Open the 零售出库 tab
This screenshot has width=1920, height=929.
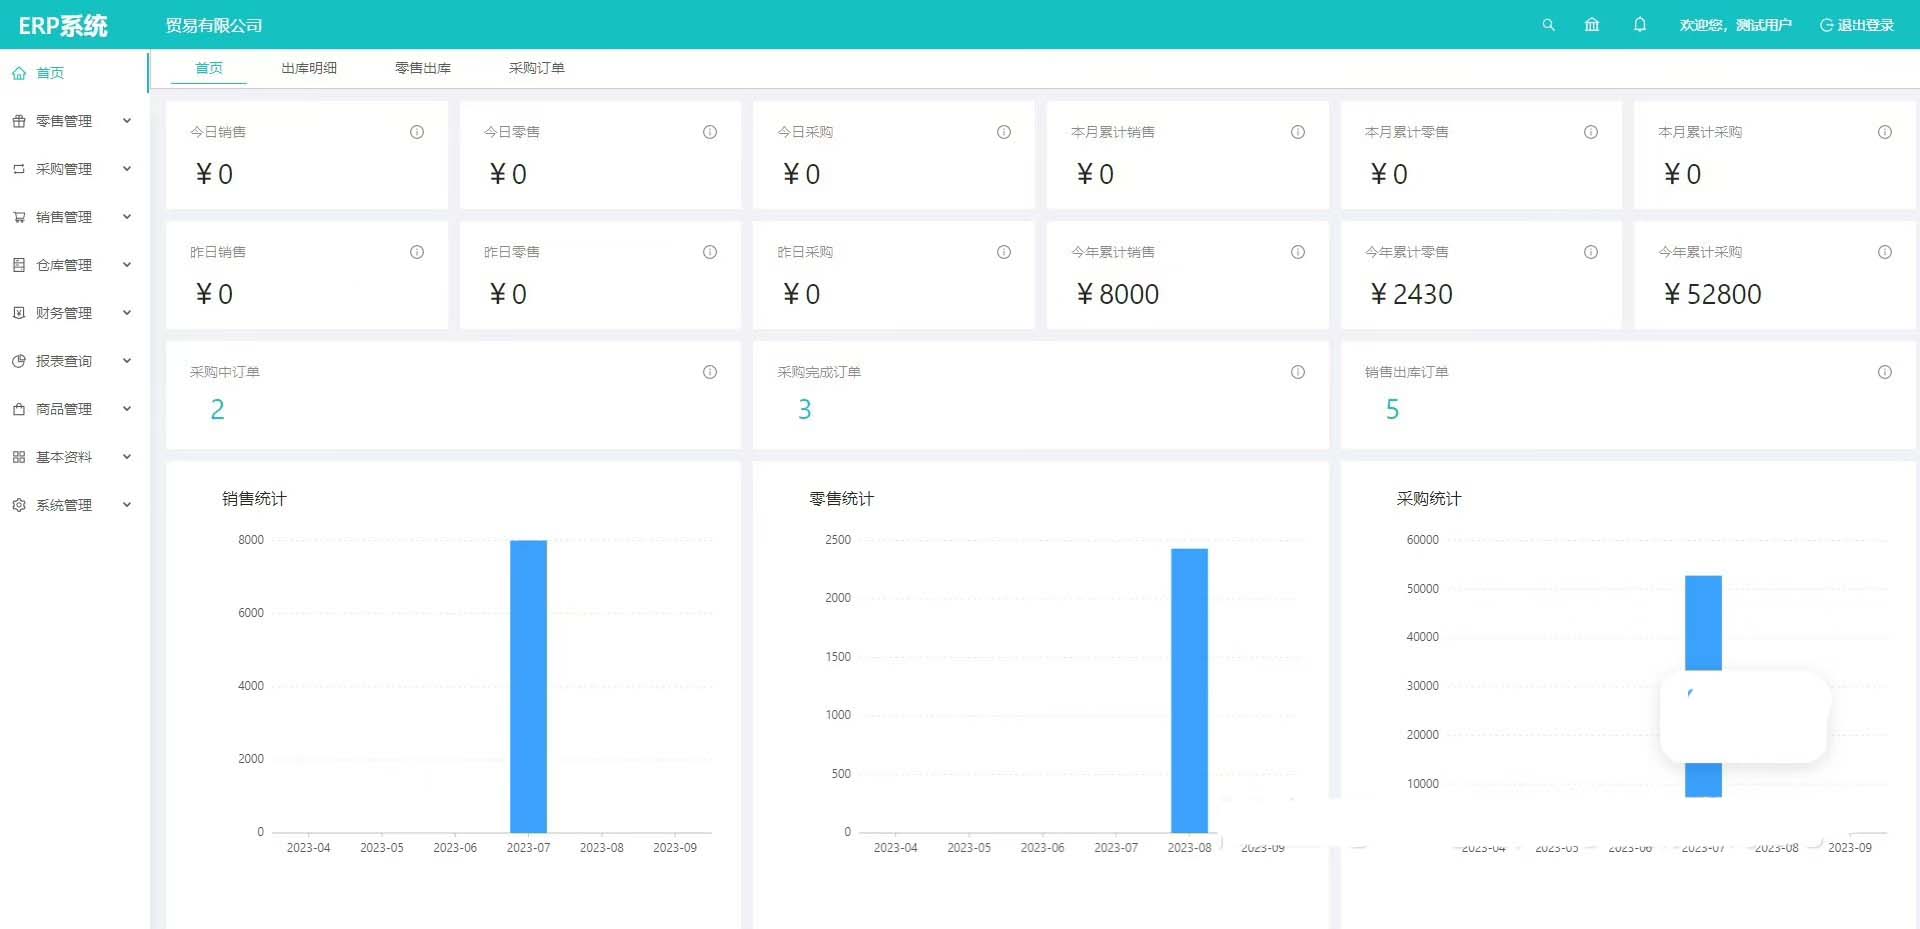[423, 68]
